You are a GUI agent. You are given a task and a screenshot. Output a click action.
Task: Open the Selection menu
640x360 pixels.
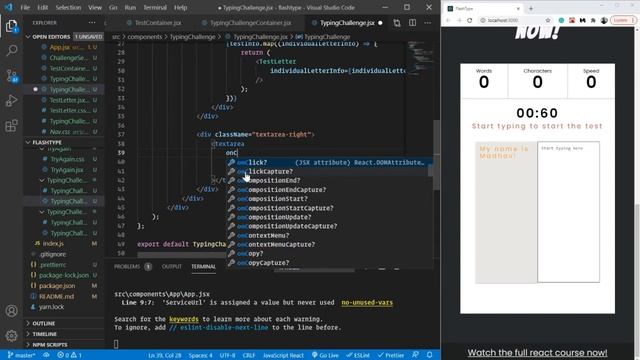click(68, 7)
